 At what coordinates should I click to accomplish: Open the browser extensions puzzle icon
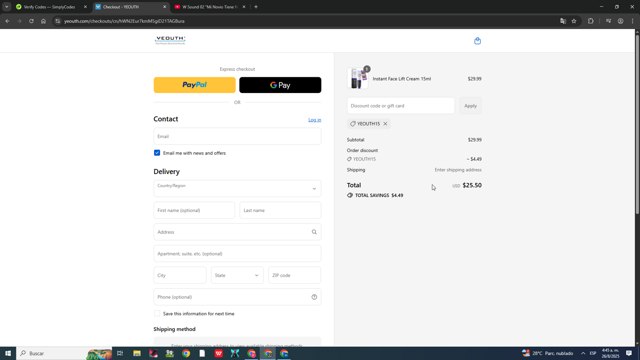coord(591,21)
